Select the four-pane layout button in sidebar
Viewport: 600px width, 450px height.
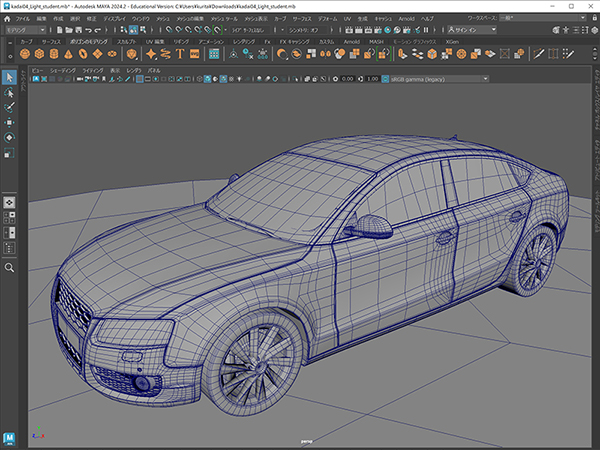coord(9,218)
